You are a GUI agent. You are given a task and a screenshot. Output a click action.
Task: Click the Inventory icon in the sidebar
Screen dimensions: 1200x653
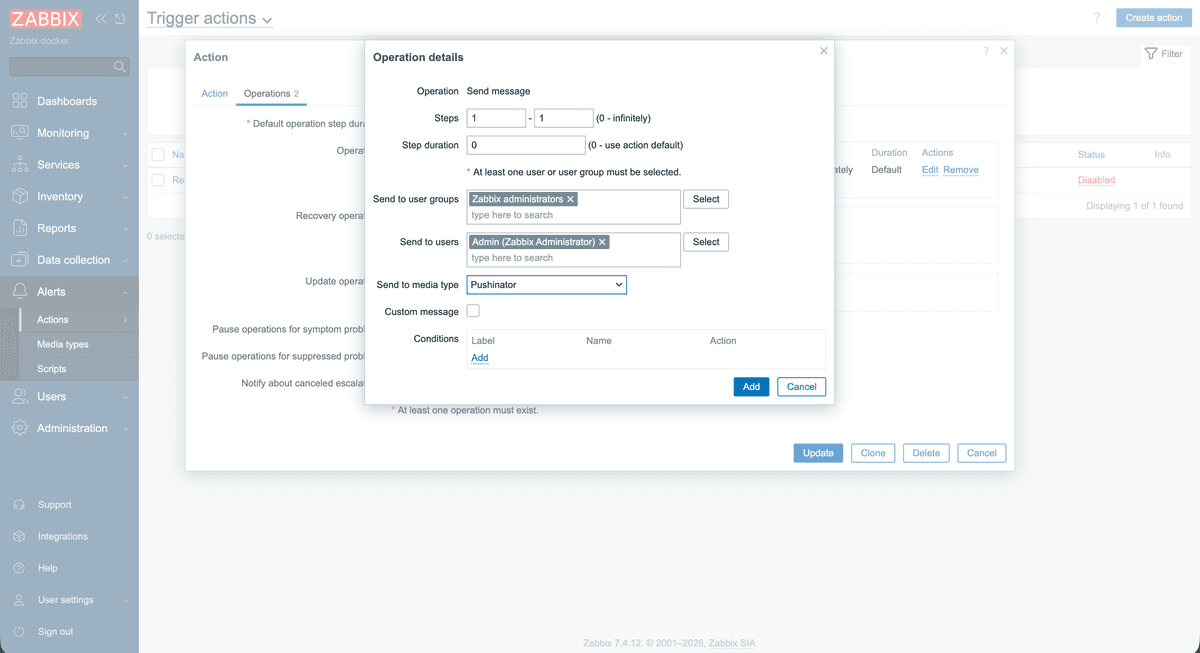pyautogui.click(x=20, y=197)
